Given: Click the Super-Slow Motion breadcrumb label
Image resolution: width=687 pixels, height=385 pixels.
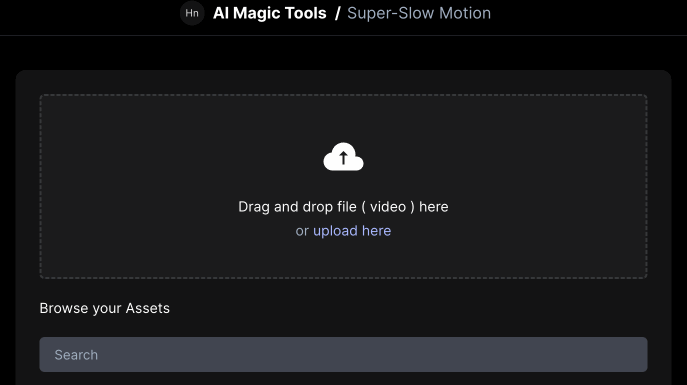Looking at the screenshot, I should click(419, 13).
